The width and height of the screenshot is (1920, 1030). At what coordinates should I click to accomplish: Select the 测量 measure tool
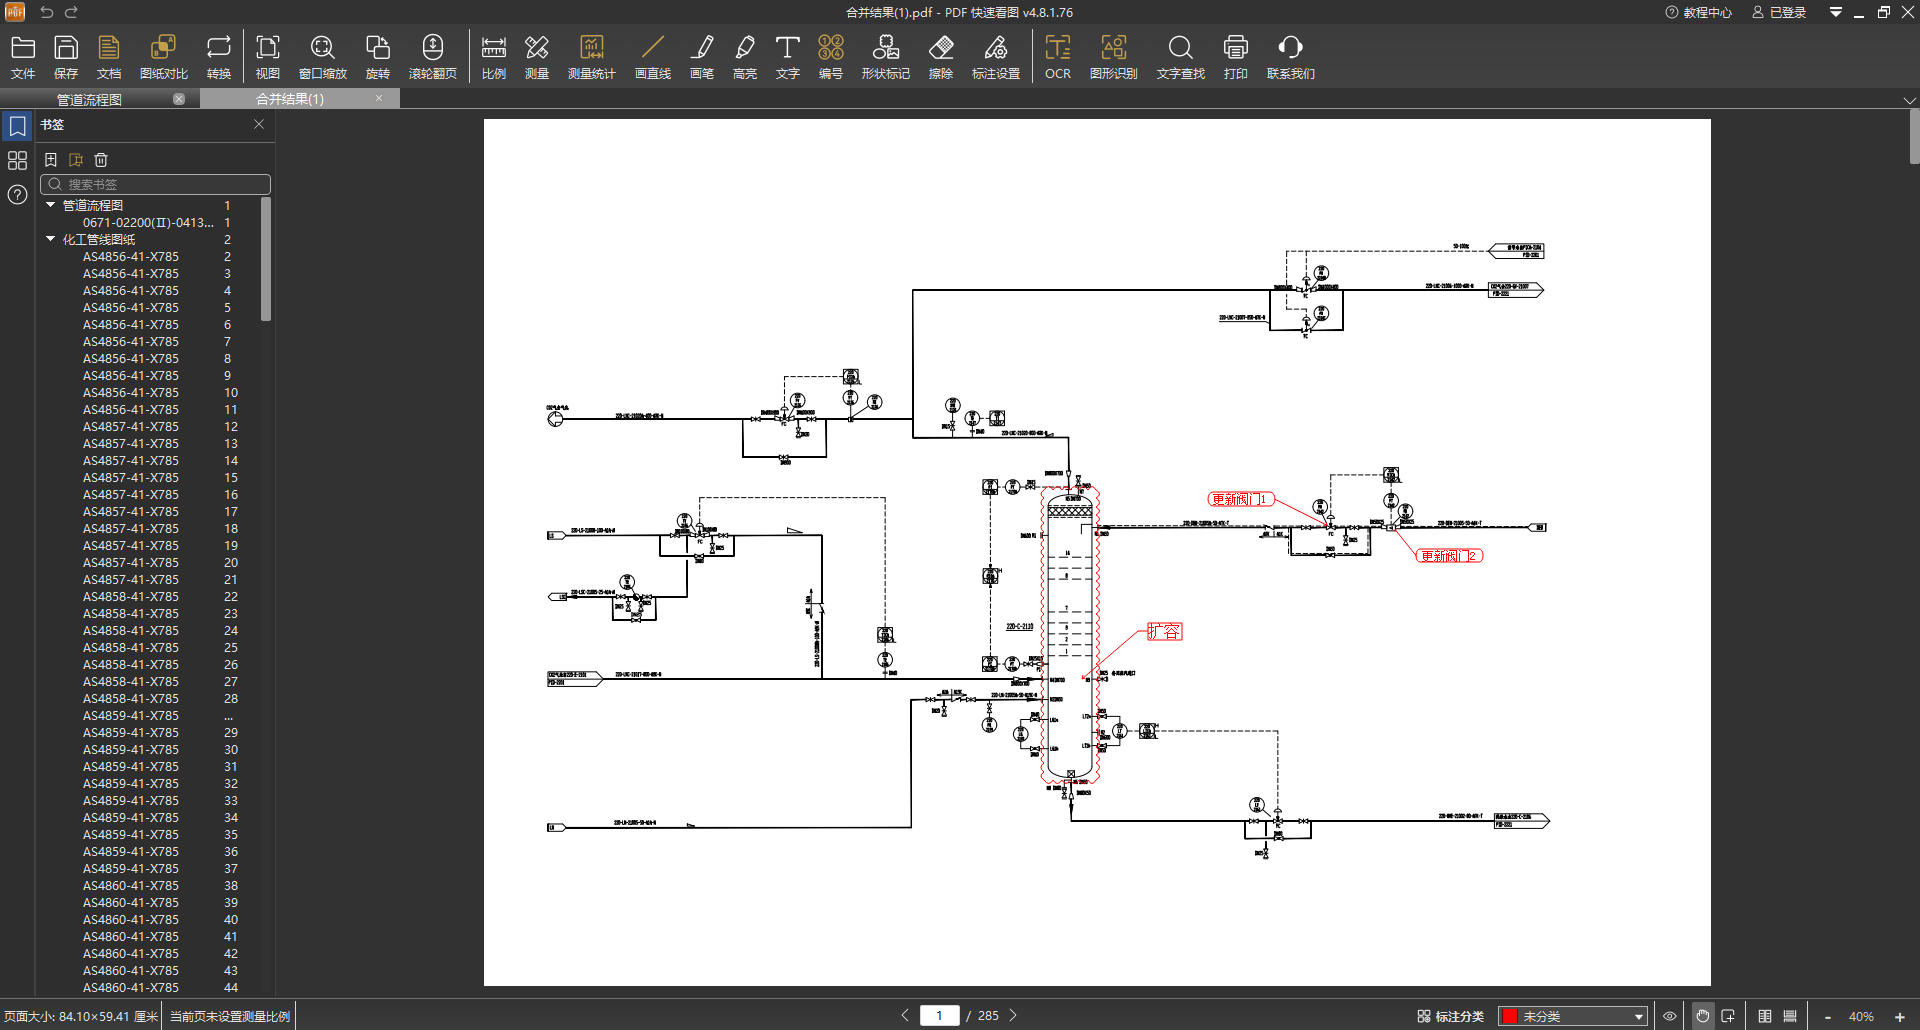(537, 57)
